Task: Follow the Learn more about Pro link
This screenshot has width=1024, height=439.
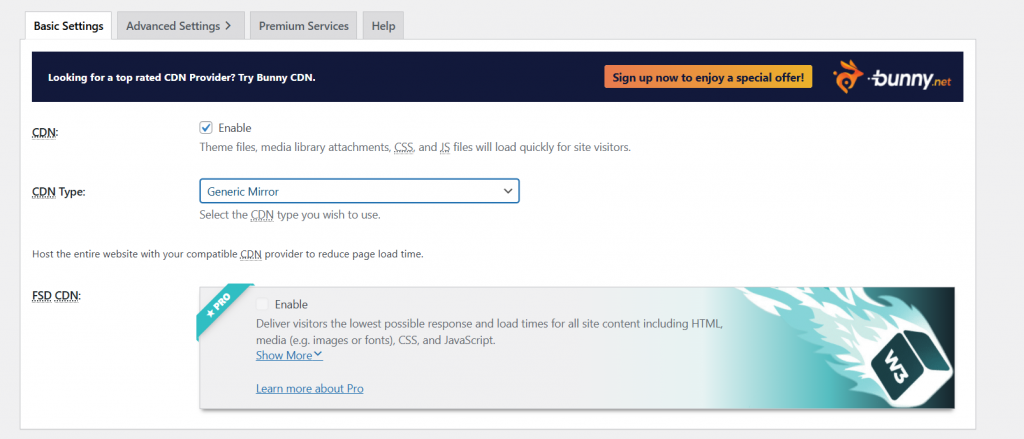Action: pos(309,388)
